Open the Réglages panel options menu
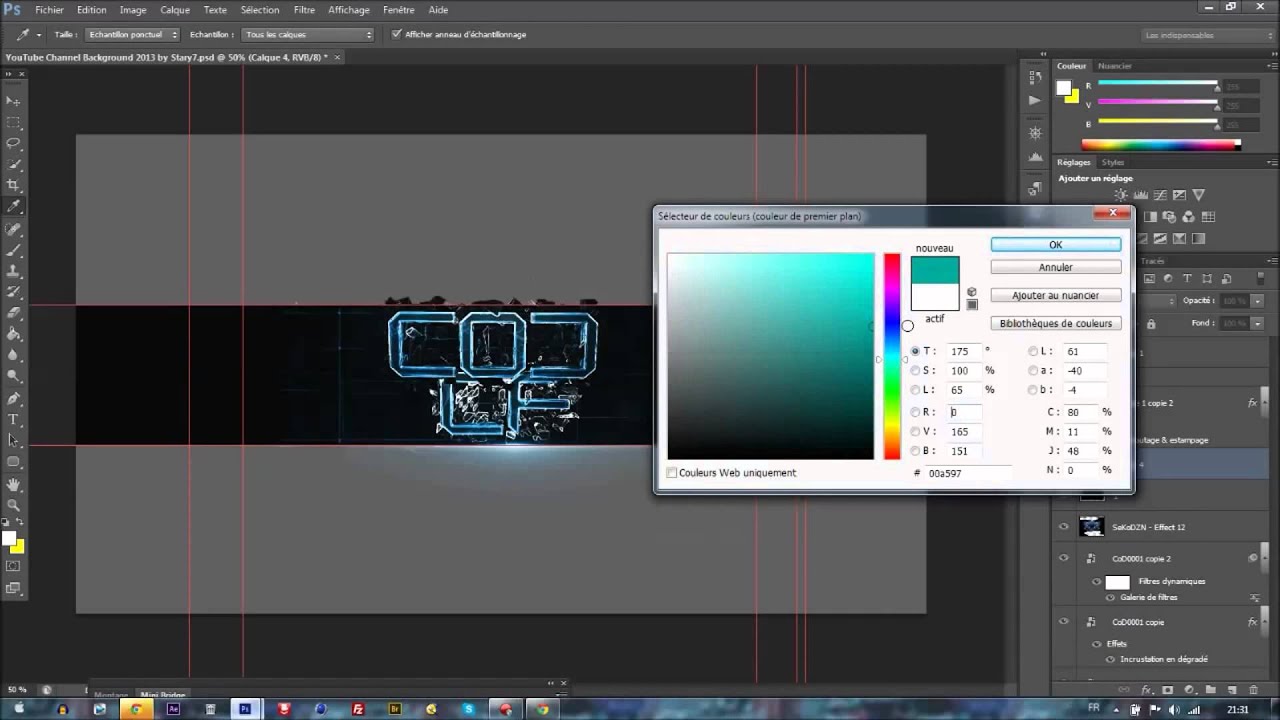1280x720 pixels. click(x=1271, y=162)
